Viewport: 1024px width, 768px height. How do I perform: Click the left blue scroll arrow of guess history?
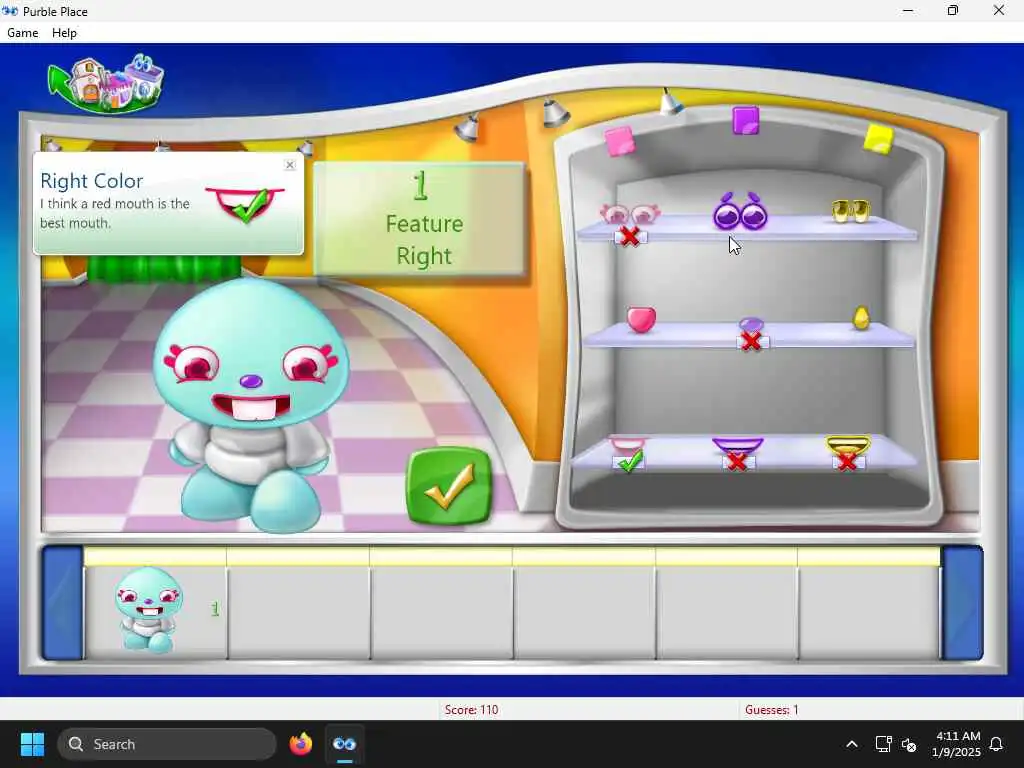click(x=63, y=603)
